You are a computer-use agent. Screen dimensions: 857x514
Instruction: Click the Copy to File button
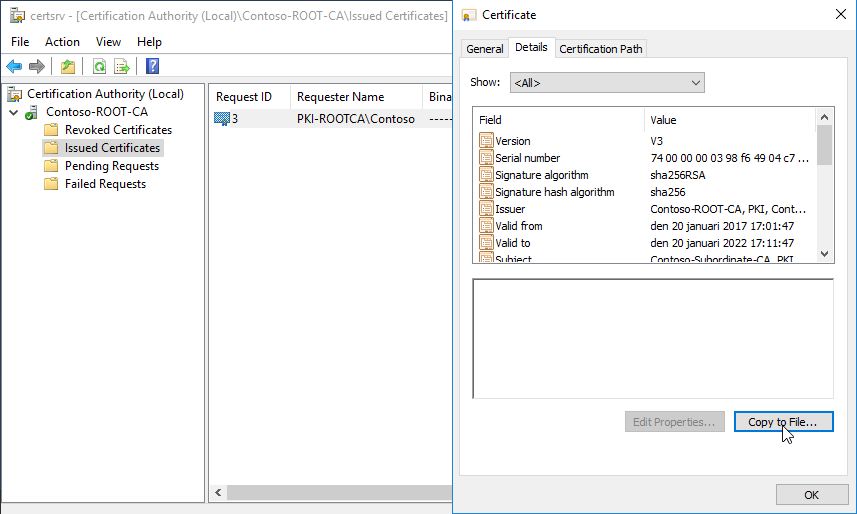coord(783,422)
